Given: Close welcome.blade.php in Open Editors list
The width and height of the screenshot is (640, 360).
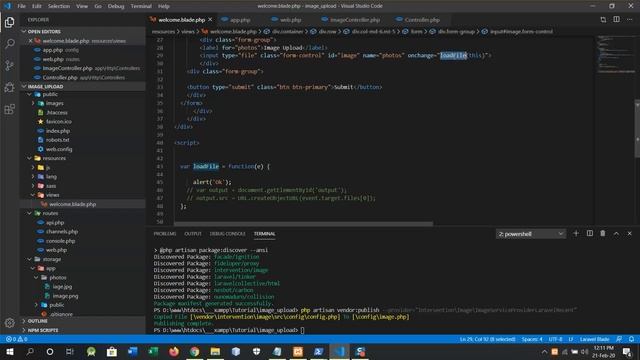Looking at the screenshot, I should (x=31, y=41).
